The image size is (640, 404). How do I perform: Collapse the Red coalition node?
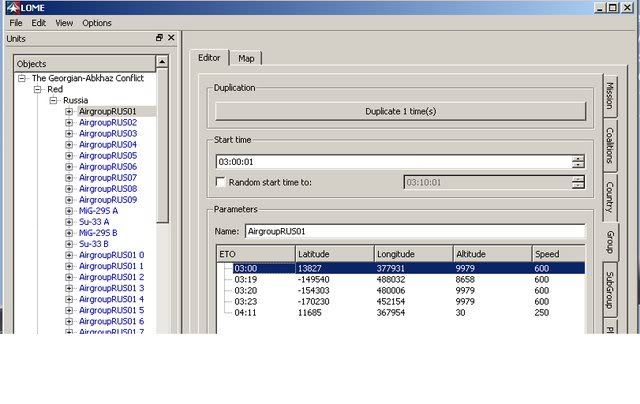tap(38, 89)
